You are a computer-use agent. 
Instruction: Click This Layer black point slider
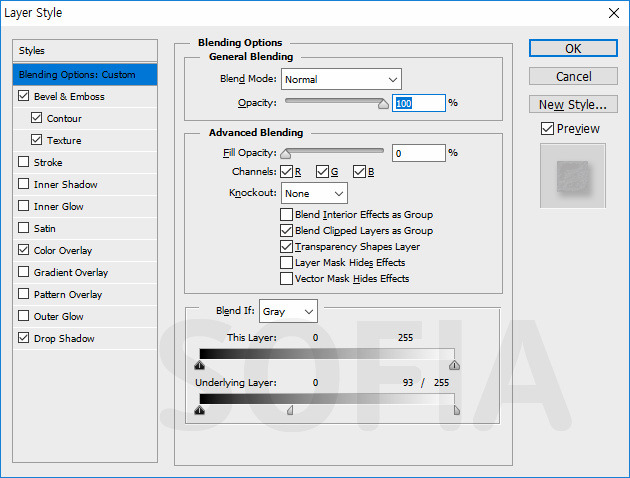point(200,365)
